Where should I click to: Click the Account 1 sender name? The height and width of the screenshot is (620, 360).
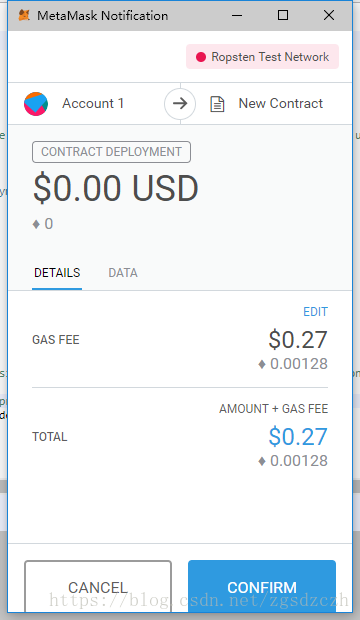[x=93, y=104]
